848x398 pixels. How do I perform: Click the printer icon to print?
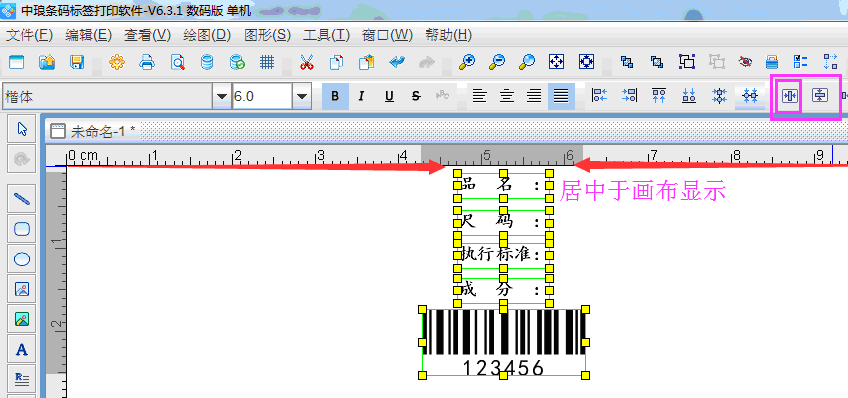pos(147,63)
